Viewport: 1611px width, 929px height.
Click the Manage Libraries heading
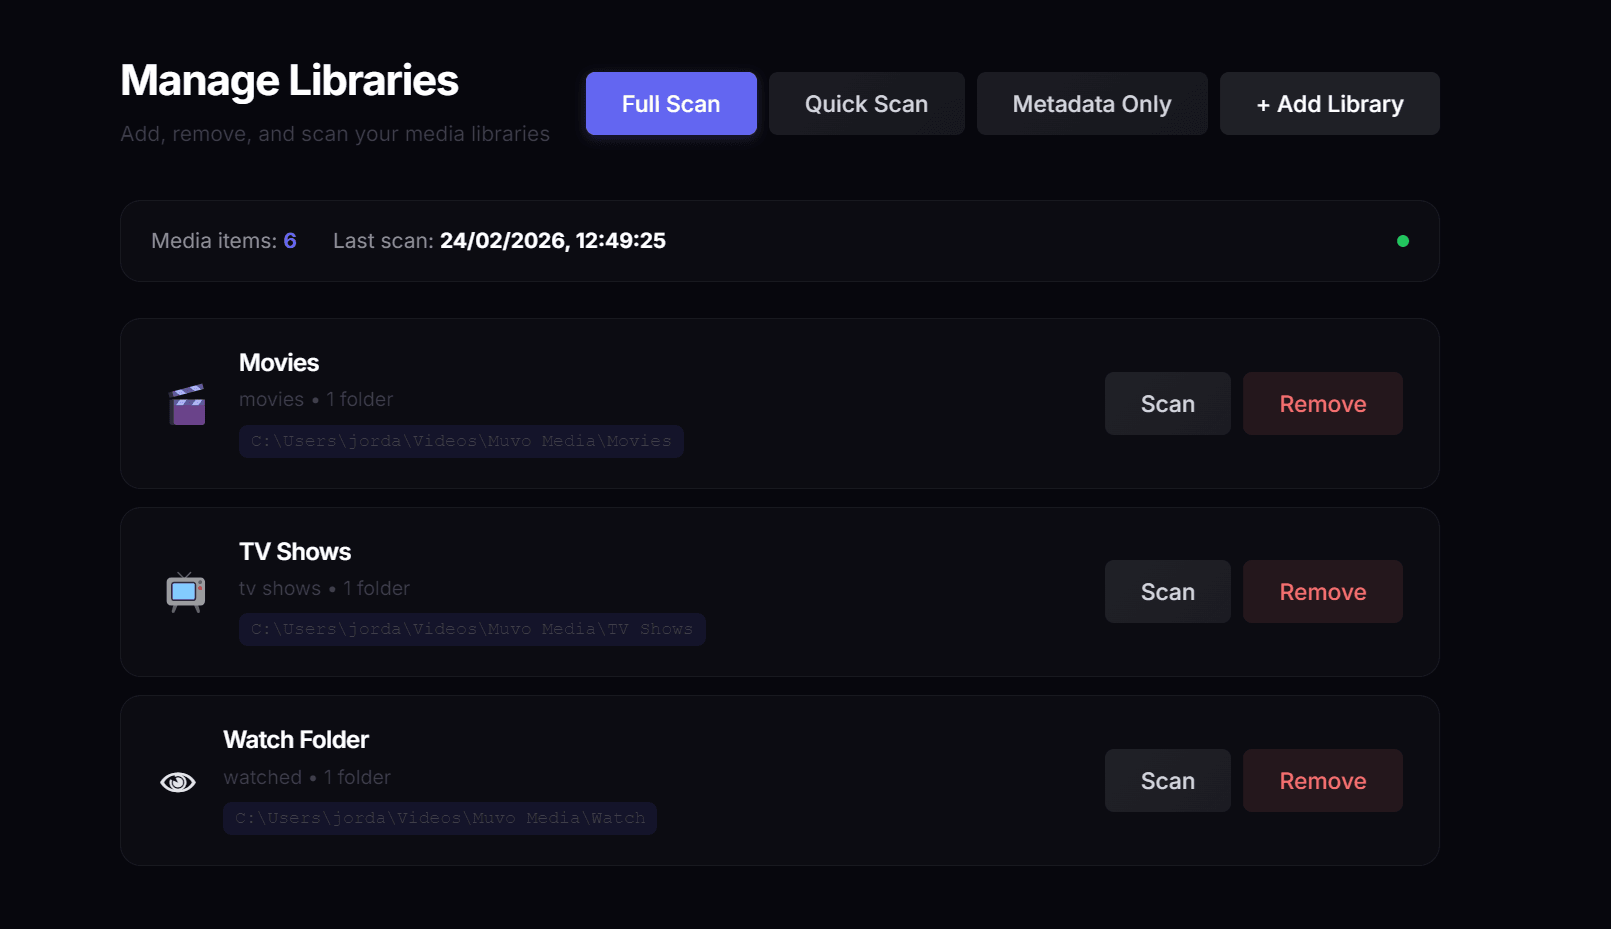coord(288,80)
